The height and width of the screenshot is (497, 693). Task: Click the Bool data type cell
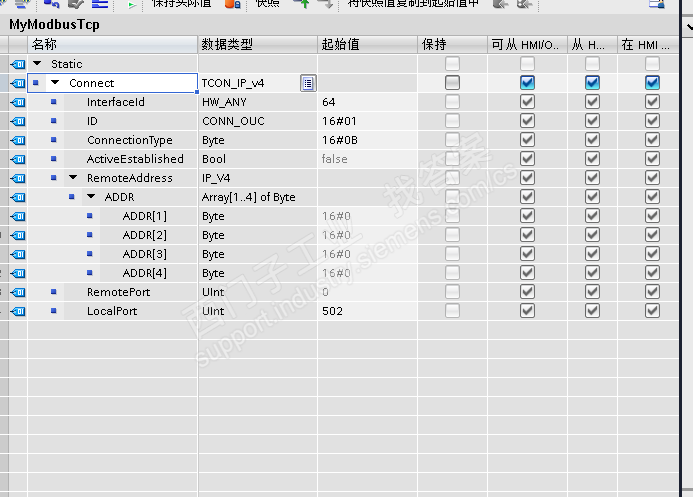[x=258, y=159]
